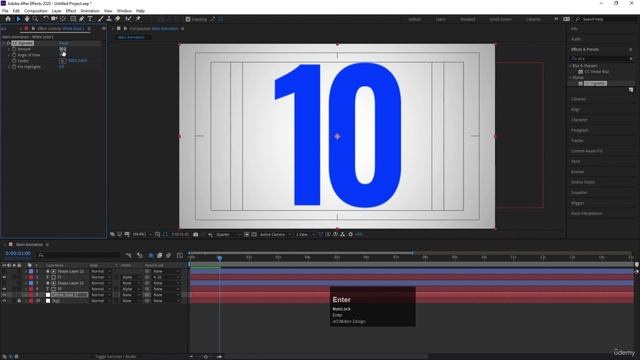Toggle the Snapping checkbox
This screenshot has width=640, height=360.
pos(188,19)
